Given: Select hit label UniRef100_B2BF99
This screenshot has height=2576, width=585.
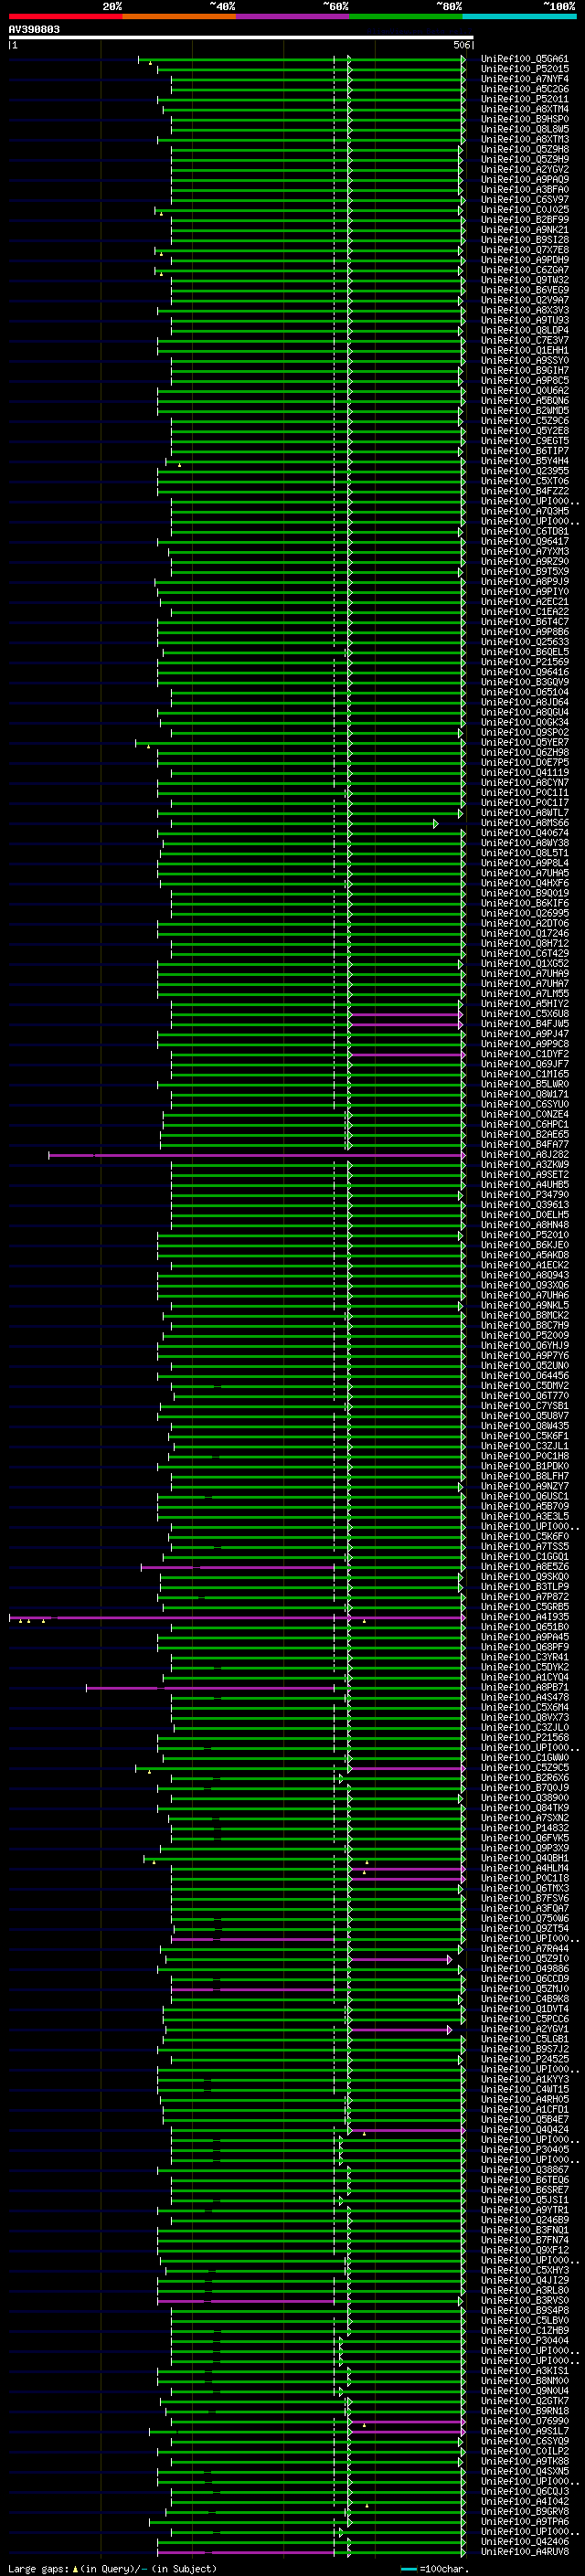Looking at the screenshot, I should tap(524, 220).
